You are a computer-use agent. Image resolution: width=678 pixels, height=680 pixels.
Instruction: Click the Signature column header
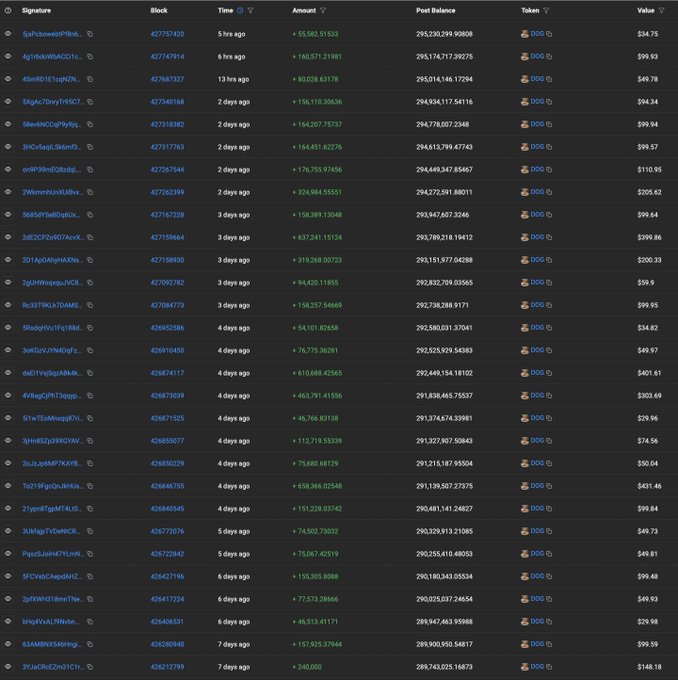click(x=36, y=10)
